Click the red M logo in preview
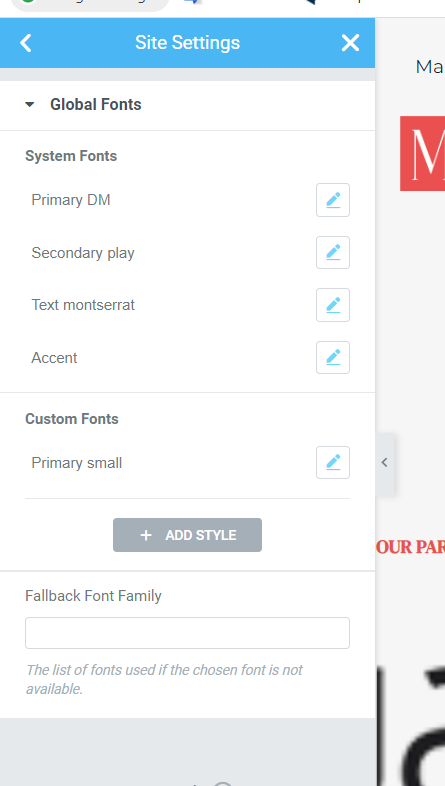The width and height of the screenshot is (445, 786). pos(422,153)
